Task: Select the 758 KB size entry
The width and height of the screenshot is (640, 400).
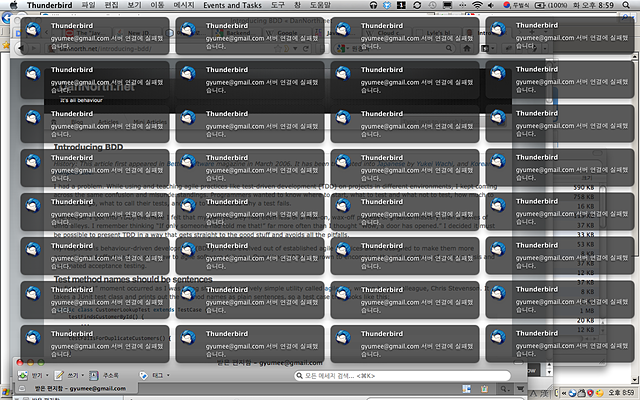Action: 583,197
